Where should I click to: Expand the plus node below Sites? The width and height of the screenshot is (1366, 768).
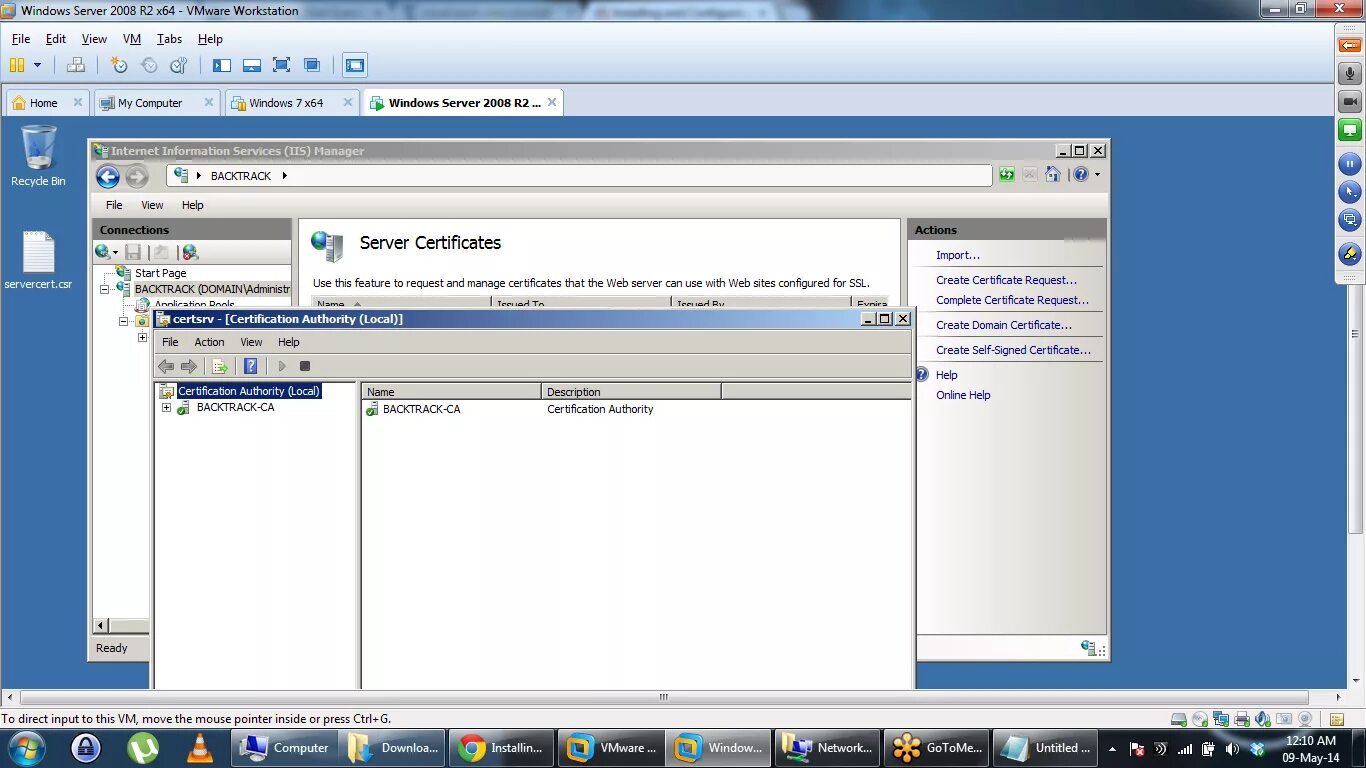[142, 337]
